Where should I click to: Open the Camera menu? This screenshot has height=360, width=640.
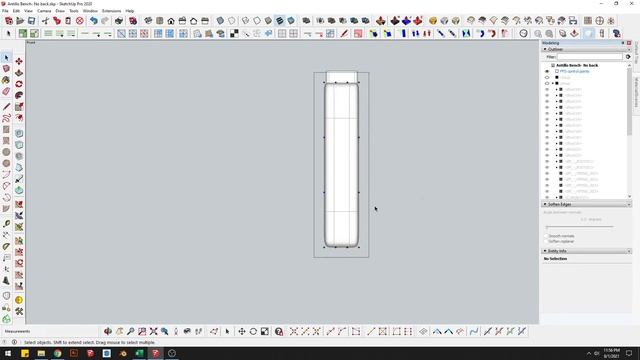(x=44, y=11)
